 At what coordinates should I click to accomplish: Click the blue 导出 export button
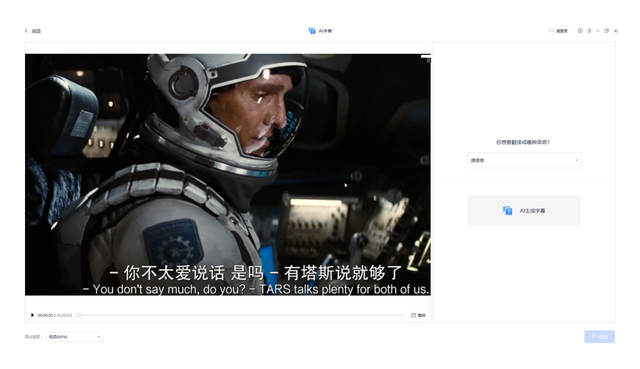click(599, 337)
